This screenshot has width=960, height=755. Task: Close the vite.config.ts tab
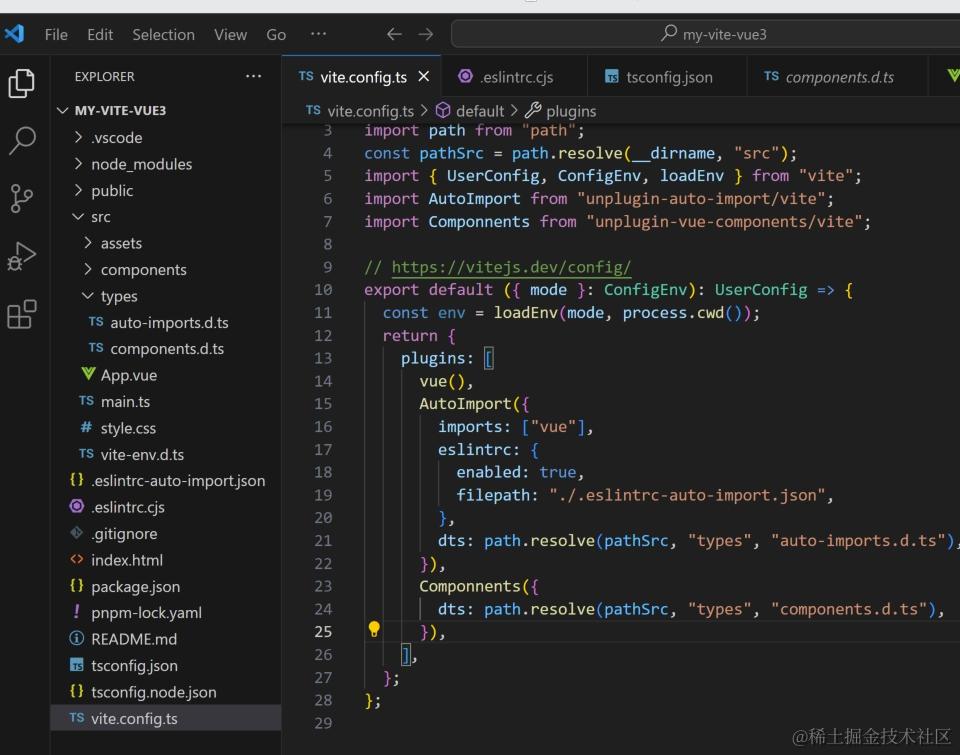(x=424, y=77)
